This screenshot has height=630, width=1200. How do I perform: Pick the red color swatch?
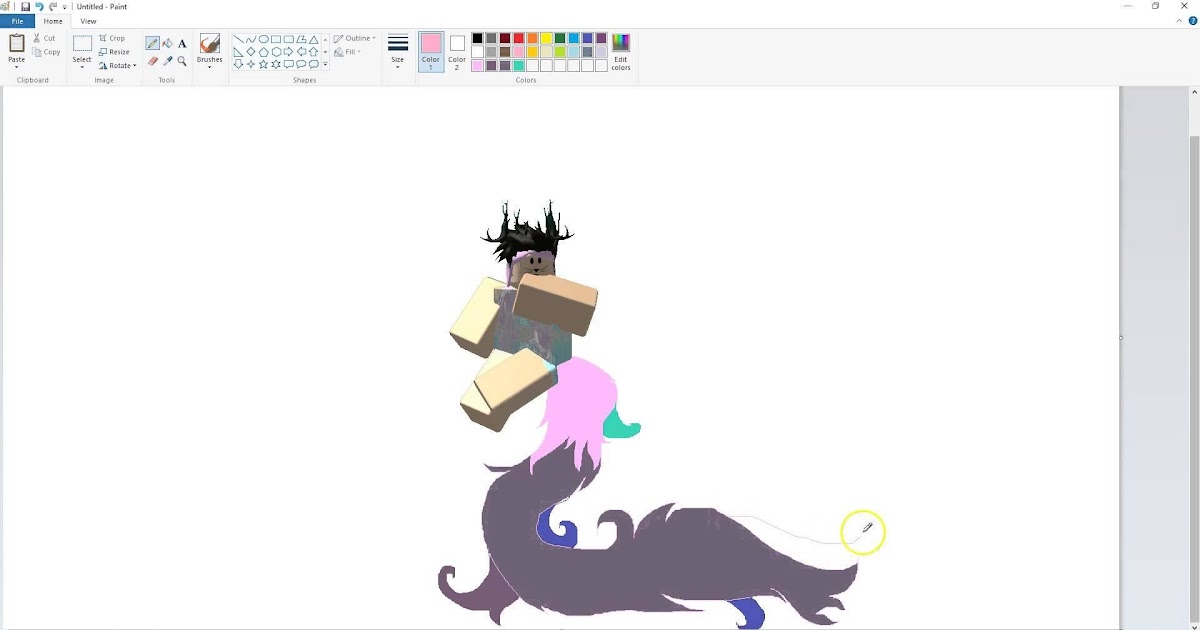519,38
